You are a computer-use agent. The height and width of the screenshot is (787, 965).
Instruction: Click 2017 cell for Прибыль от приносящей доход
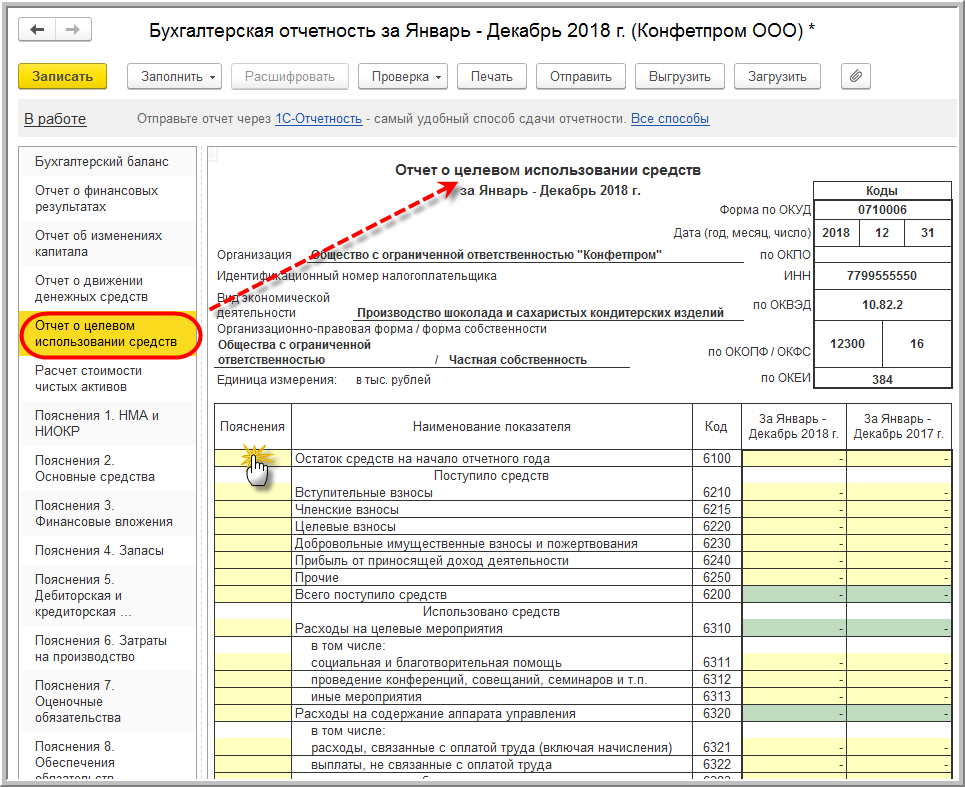pyautogui.click(x=899, y=561)
